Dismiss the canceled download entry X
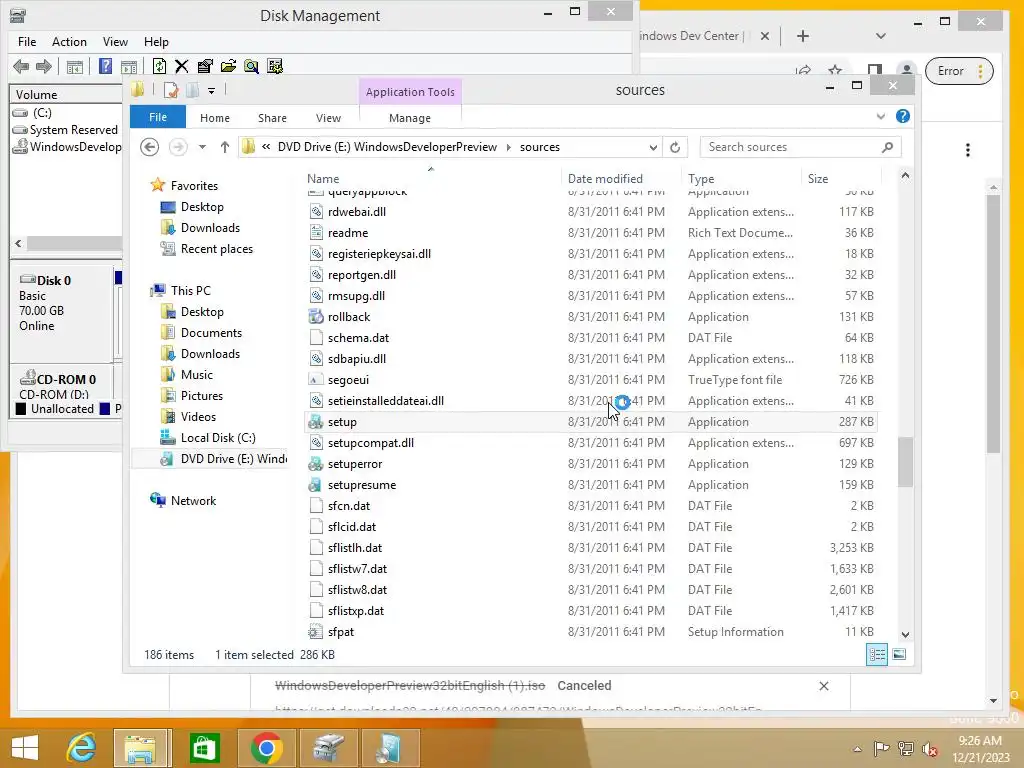 click(x=824, y=686)
